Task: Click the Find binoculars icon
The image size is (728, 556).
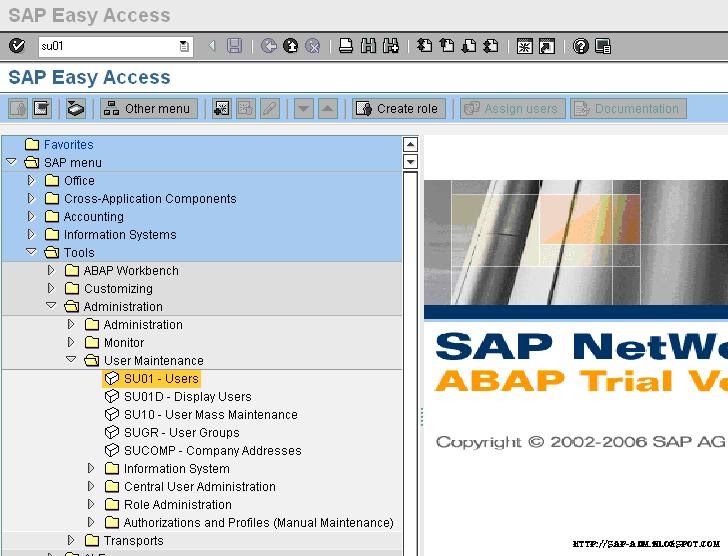Action: [x=368, y=46]
